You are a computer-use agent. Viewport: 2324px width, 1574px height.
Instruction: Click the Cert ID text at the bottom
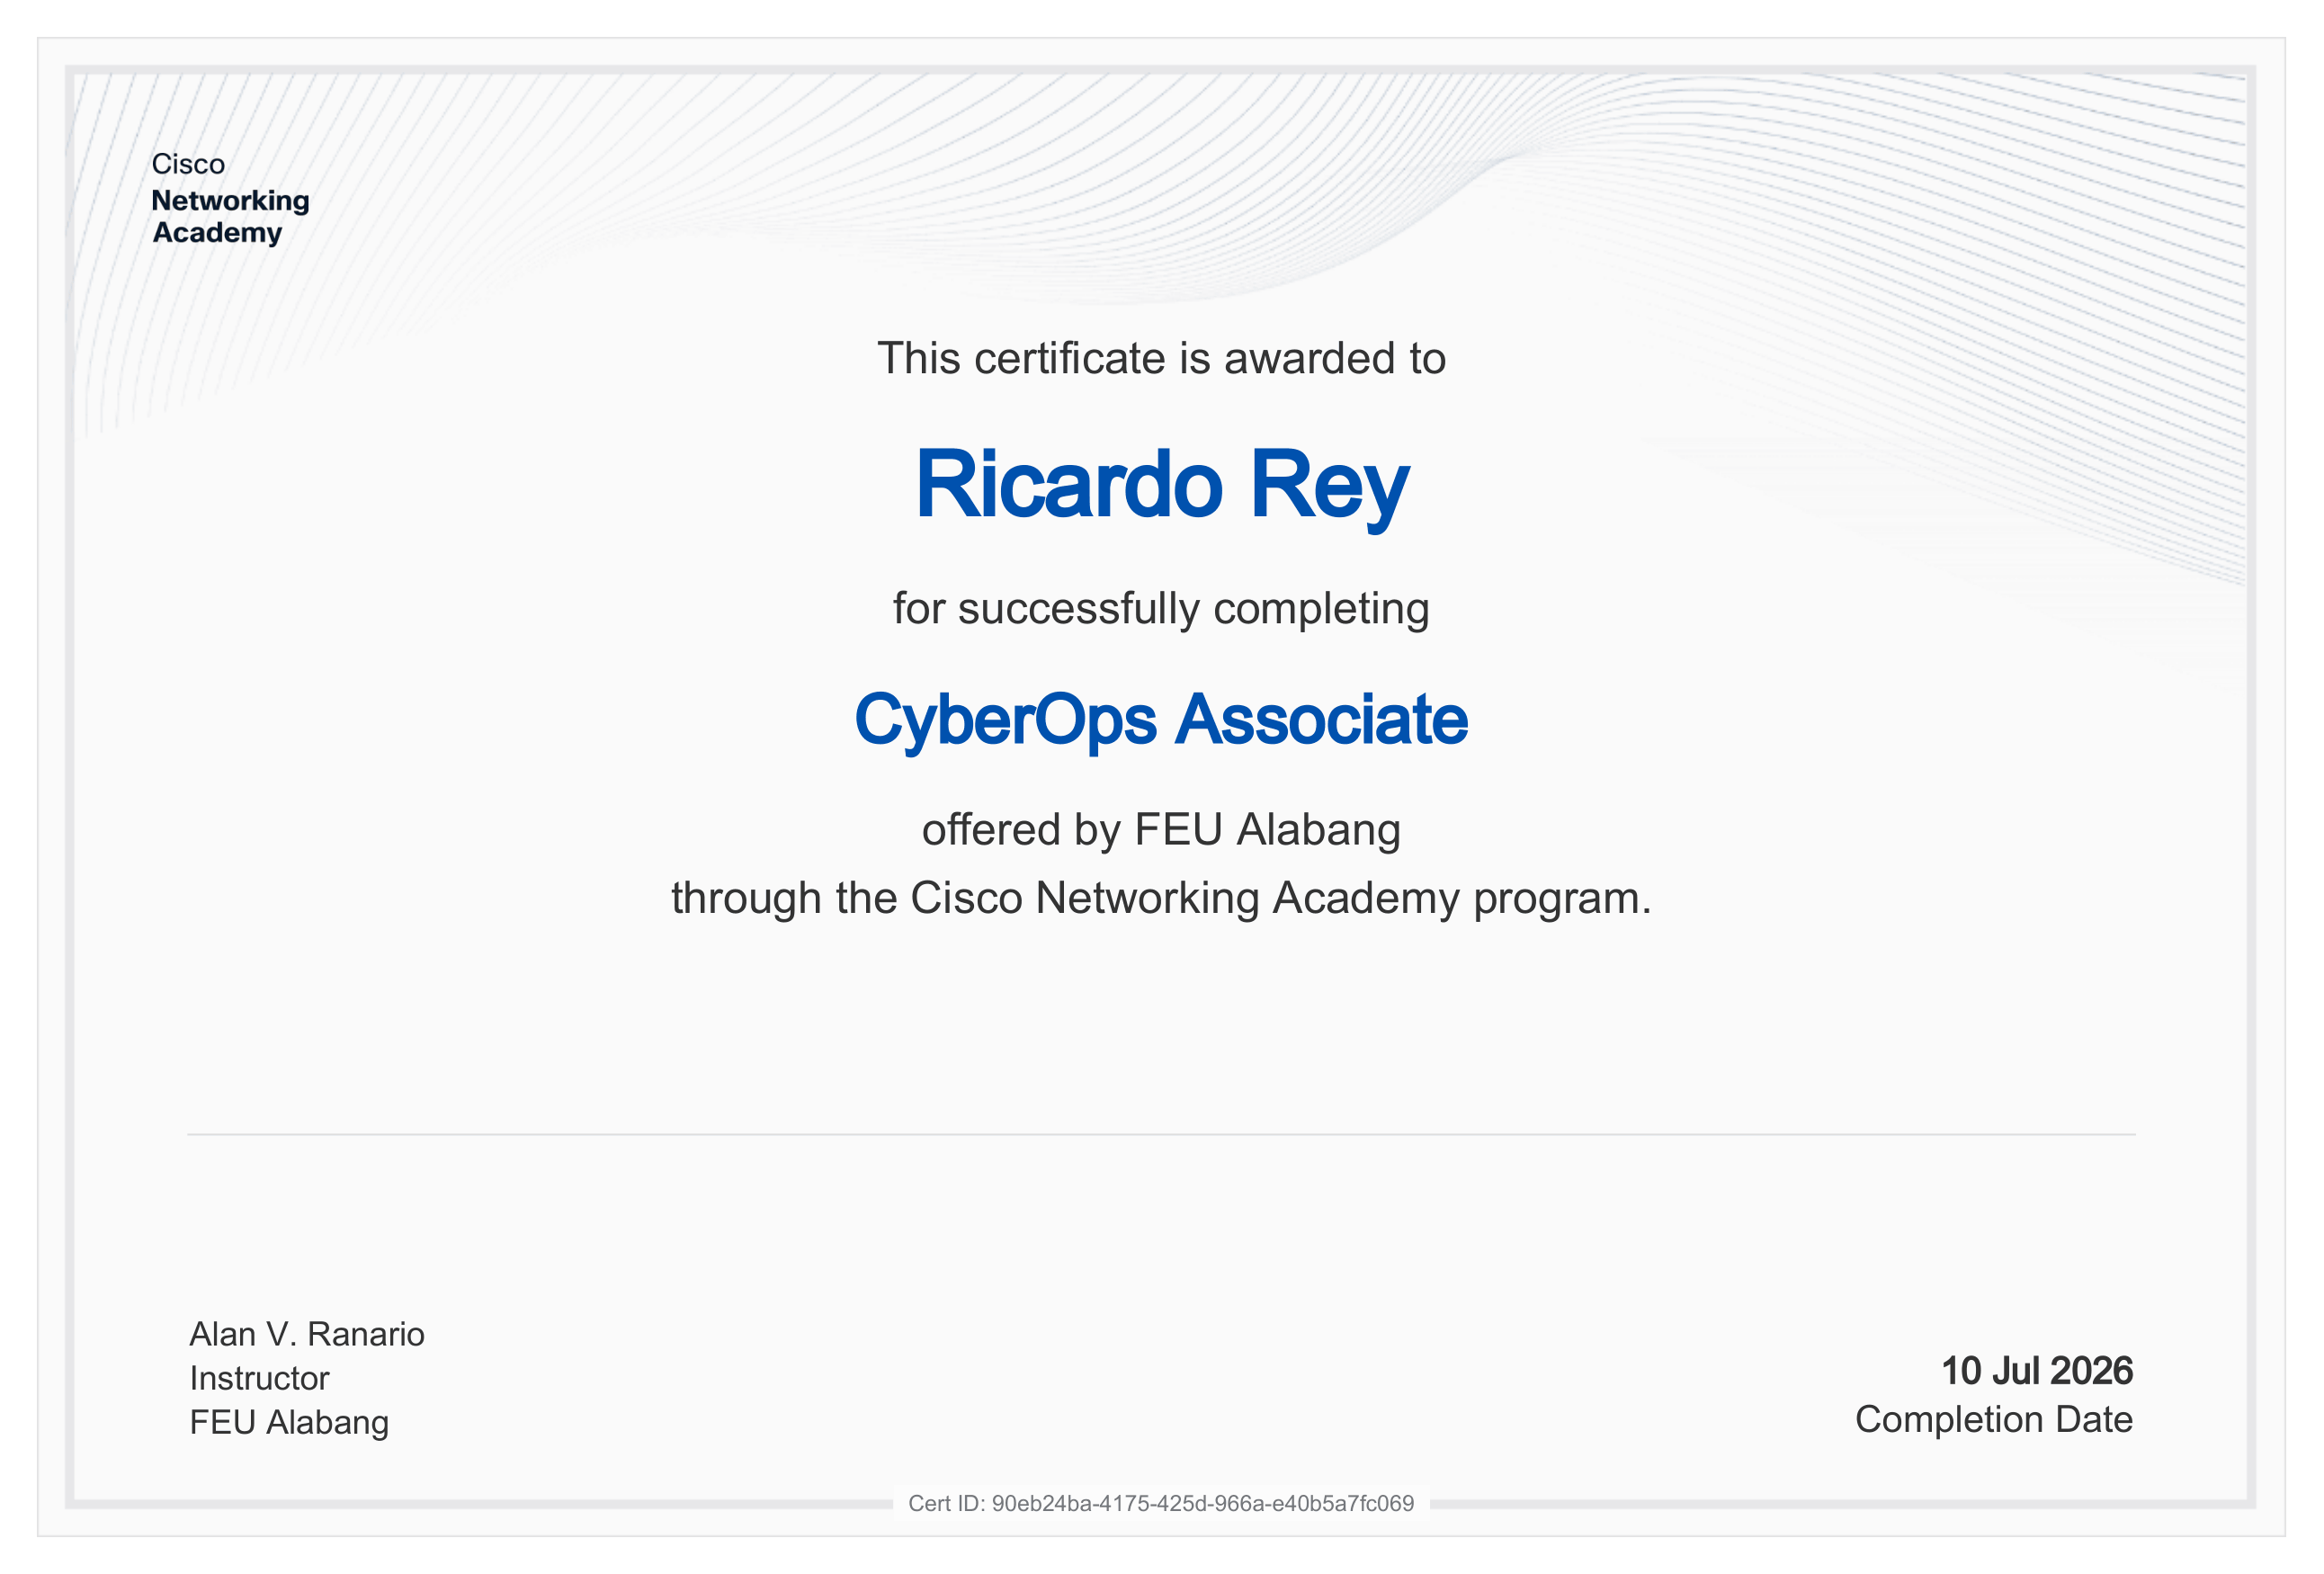click(x=1161, y=1504)
